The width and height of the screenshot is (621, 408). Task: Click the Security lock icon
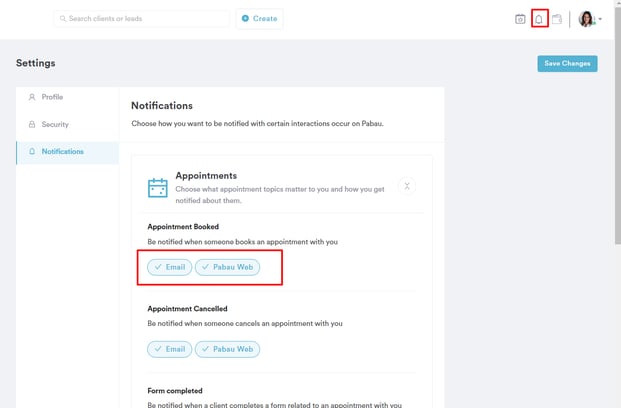click(32, 125)
